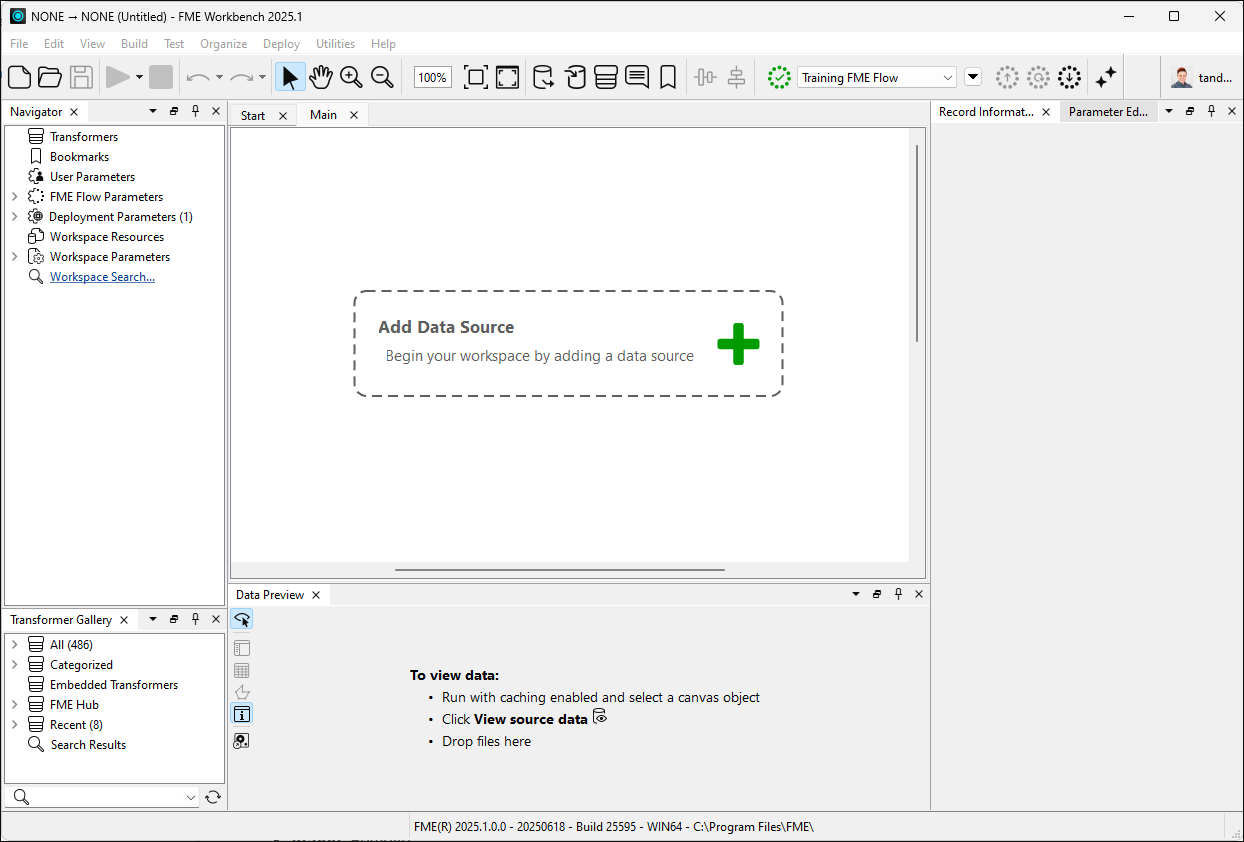Toggle the arrow Select tool
This screenshot has width=1244, height=842.
click(290, 77)
